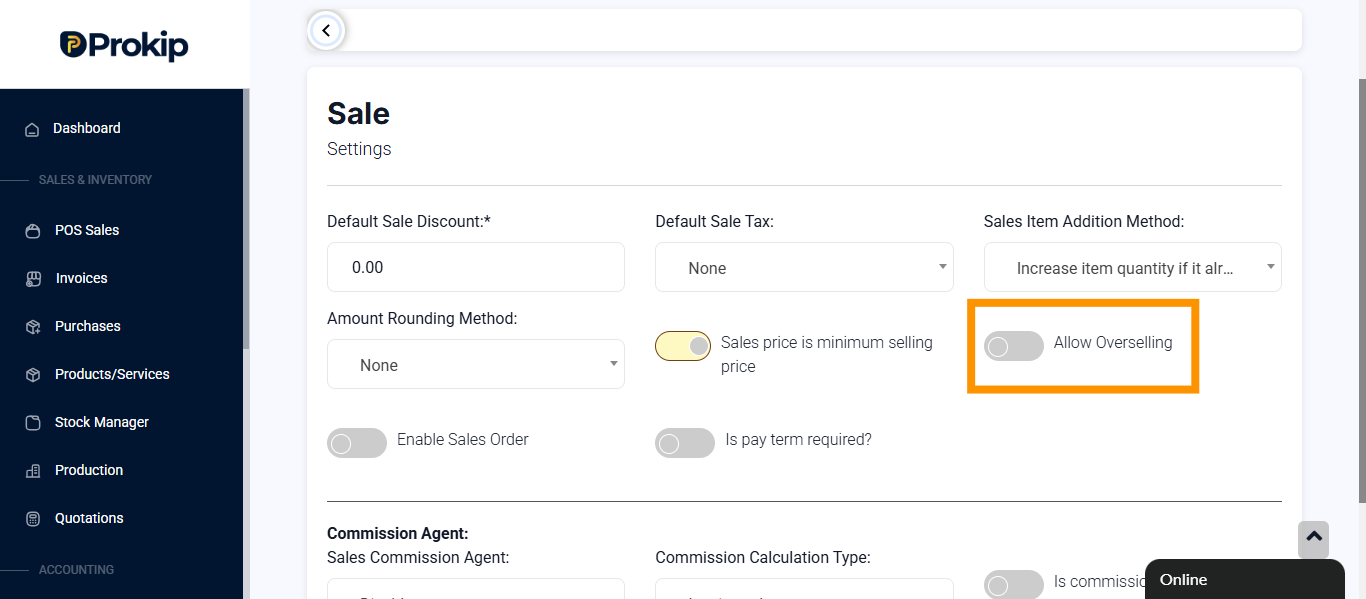The height and width of the screenshot is (599, 1366).
Task: Open the Online chat widget
Action: click(1244, 579)
